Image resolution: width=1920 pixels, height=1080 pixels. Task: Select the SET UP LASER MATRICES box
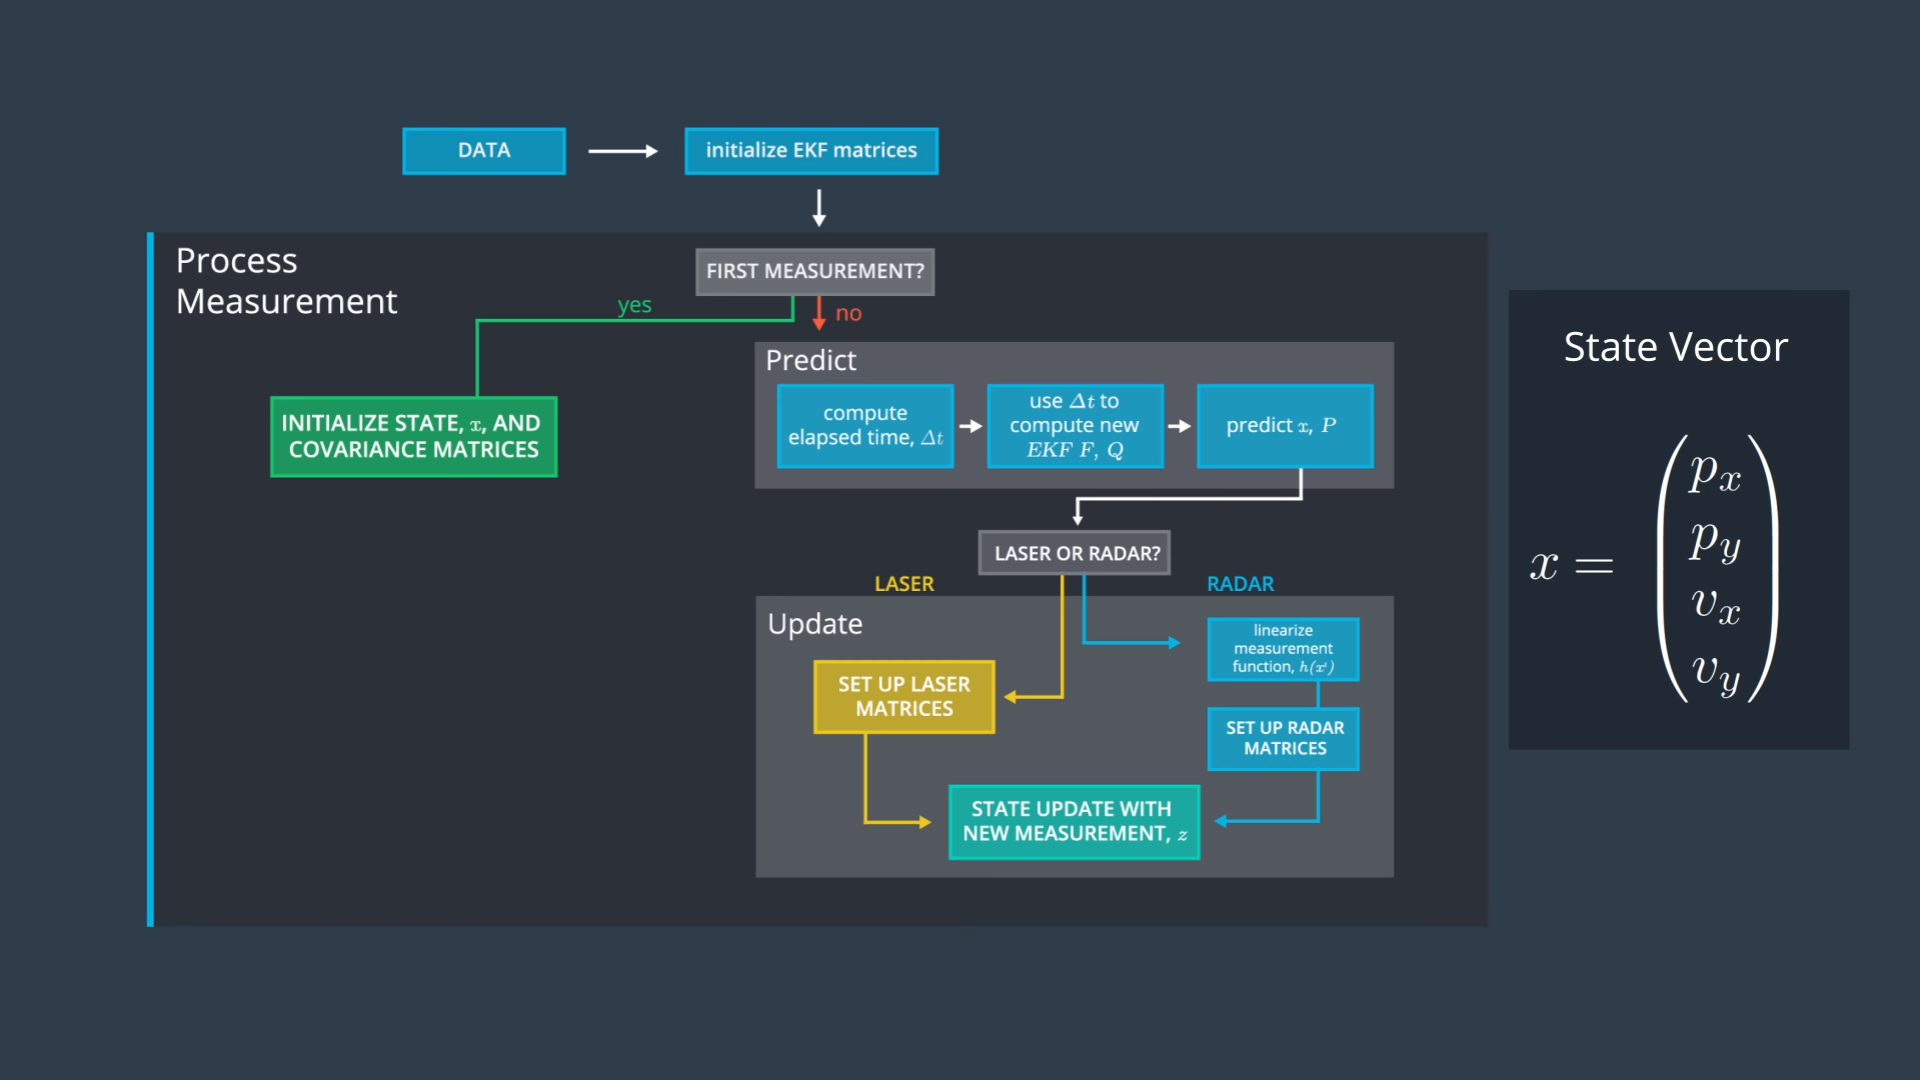pyautogui.click(x=904, y=697)
